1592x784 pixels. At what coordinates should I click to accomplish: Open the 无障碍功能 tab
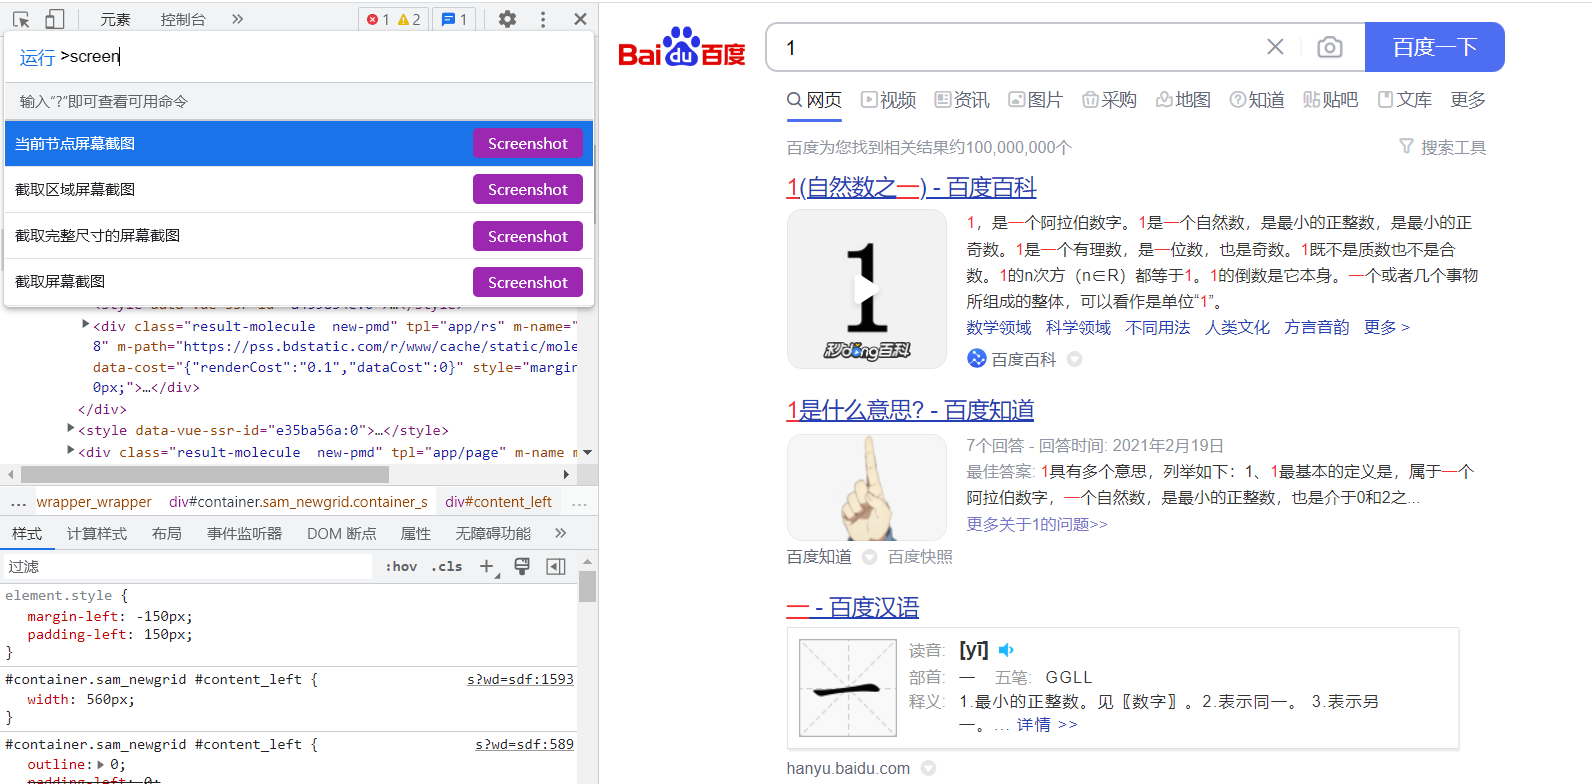point(493,534)
